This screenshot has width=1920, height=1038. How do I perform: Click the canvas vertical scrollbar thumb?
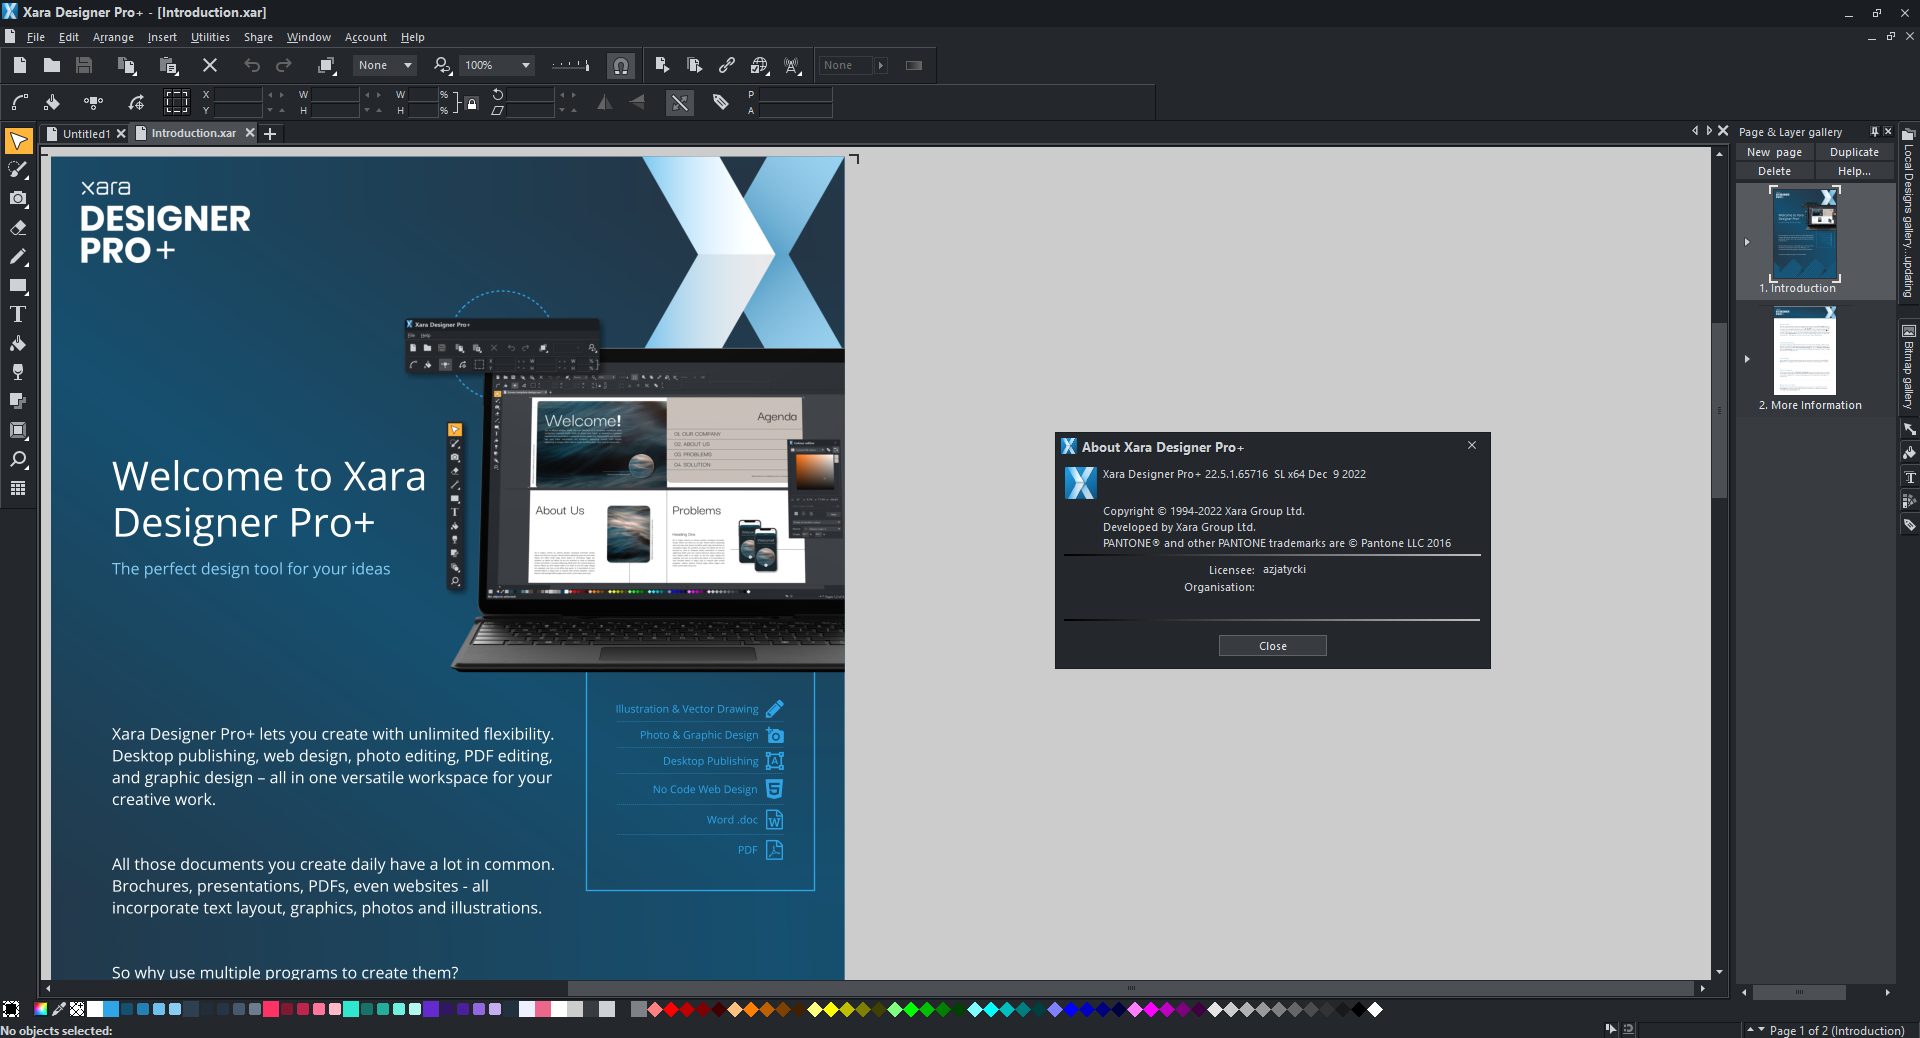pyautogui.click(x=1719, y=410)
